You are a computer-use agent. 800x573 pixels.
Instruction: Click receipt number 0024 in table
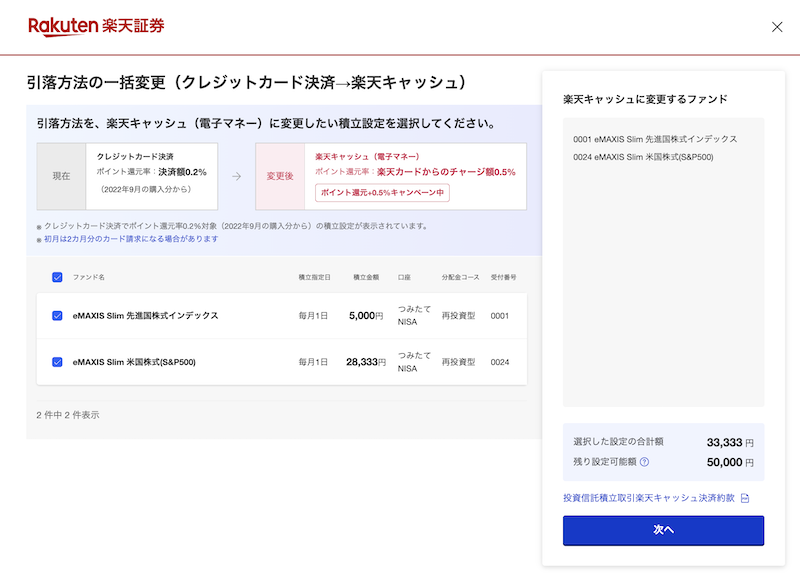499,362
